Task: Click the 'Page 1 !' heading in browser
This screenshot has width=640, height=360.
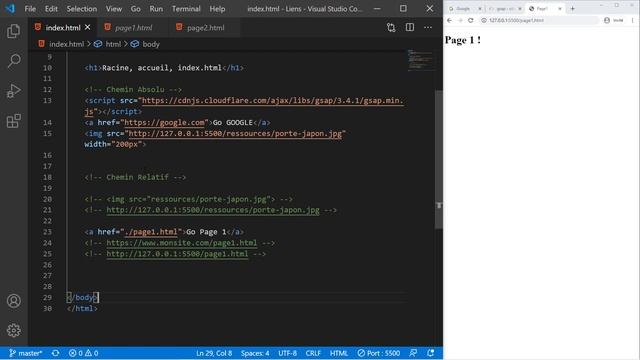Action: pos(462,40)
